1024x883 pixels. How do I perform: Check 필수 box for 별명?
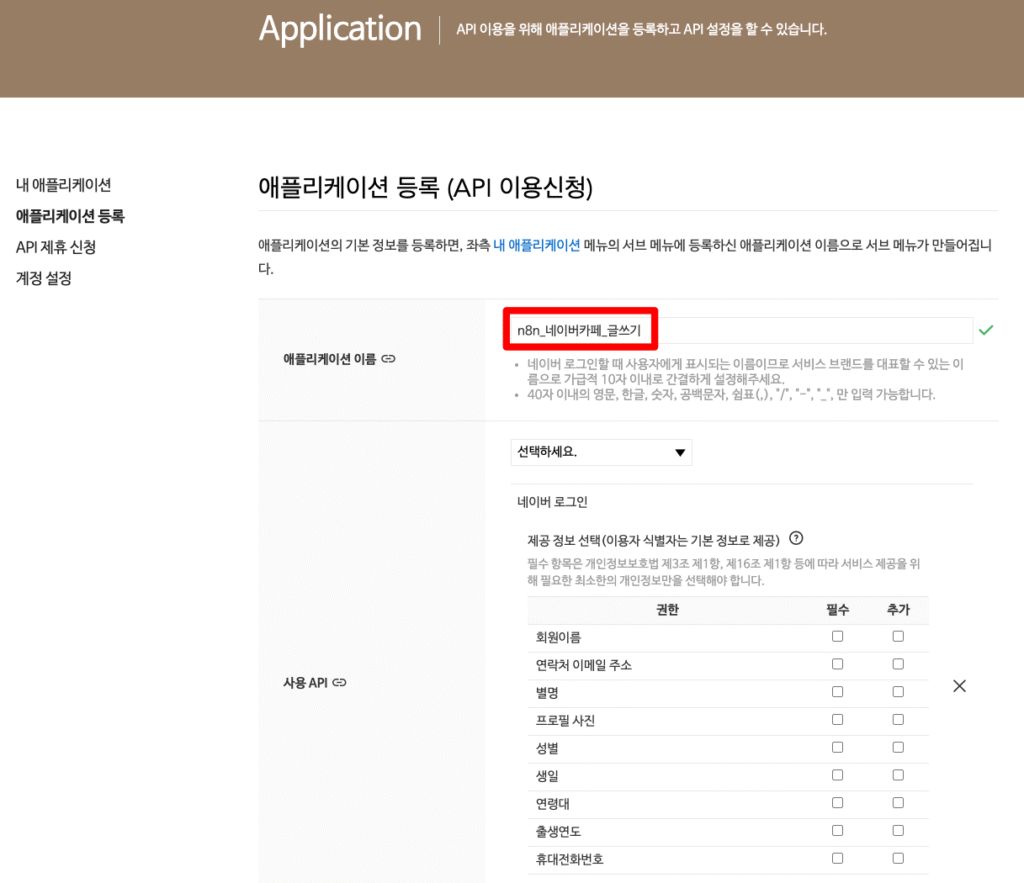pyautogui.click(x=837, y=692)
